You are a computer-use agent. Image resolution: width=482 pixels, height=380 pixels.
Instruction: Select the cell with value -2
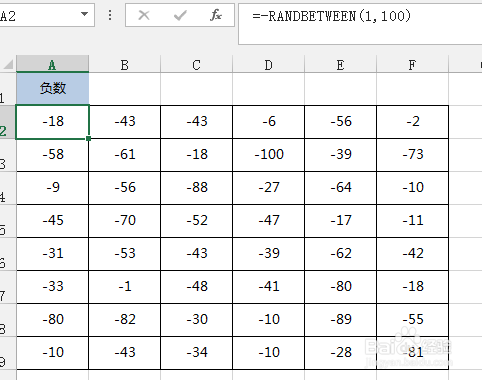coord(412,122)
